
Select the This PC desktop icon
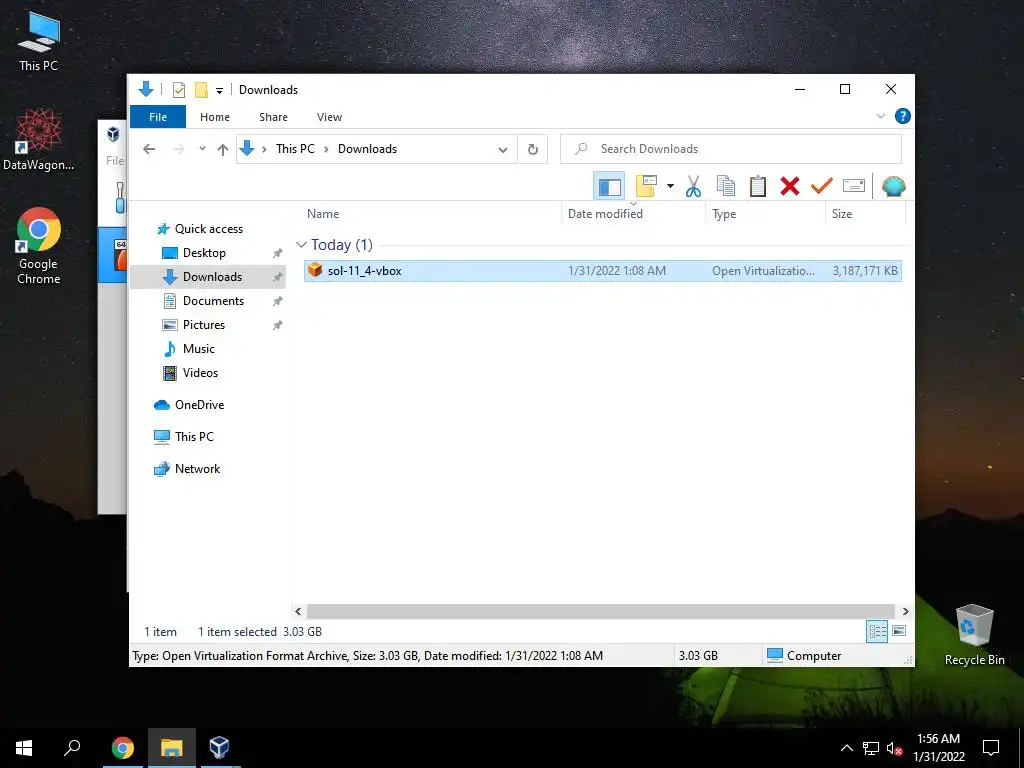[39, 41]
